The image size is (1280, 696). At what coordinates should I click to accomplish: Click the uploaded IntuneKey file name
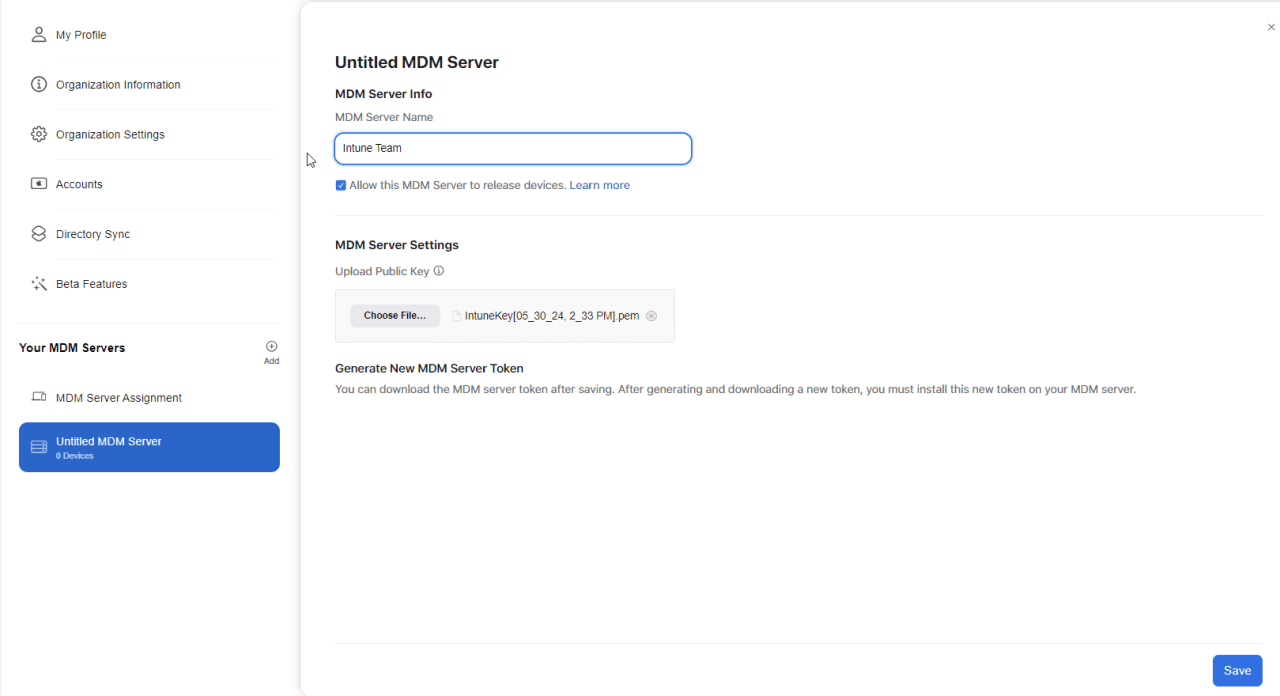click(x=551, y=315)
